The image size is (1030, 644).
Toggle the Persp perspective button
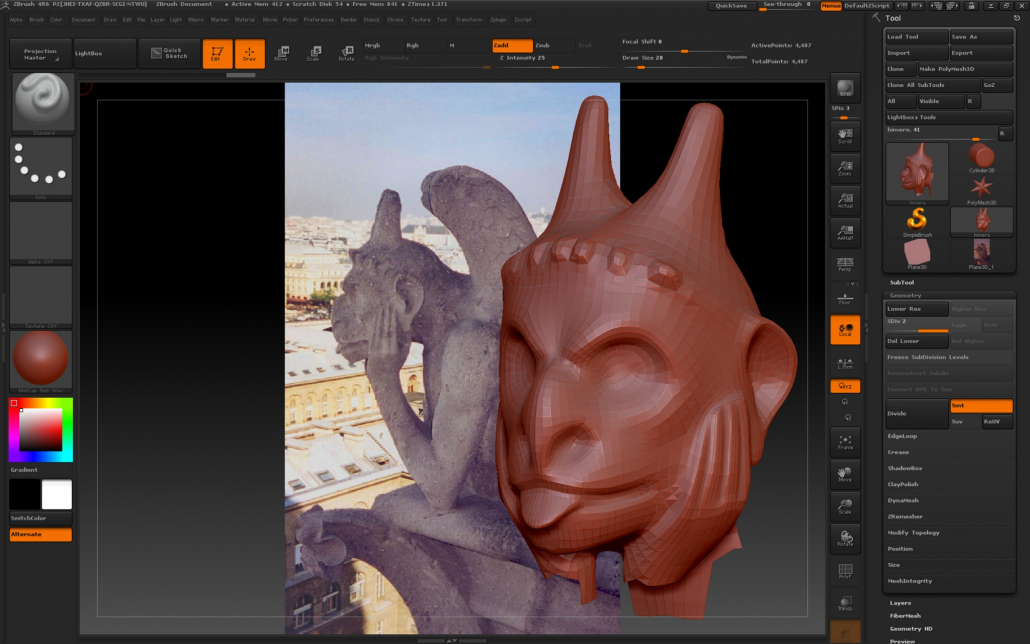(845, 264)
